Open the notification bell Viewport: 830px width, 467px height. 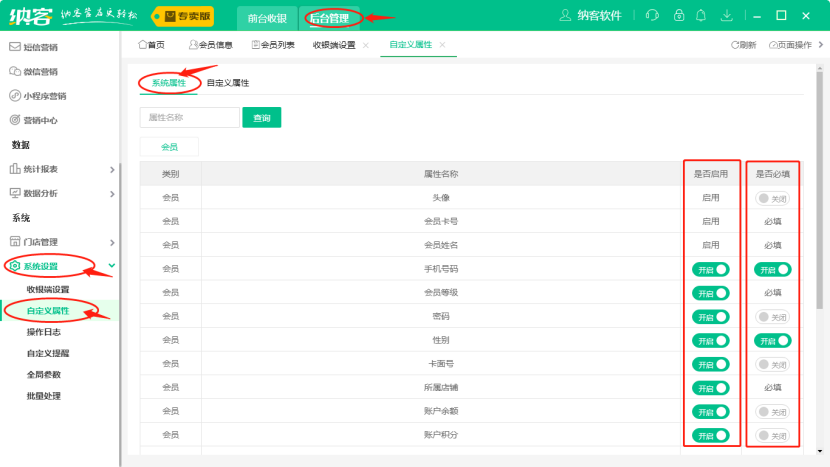702,15
